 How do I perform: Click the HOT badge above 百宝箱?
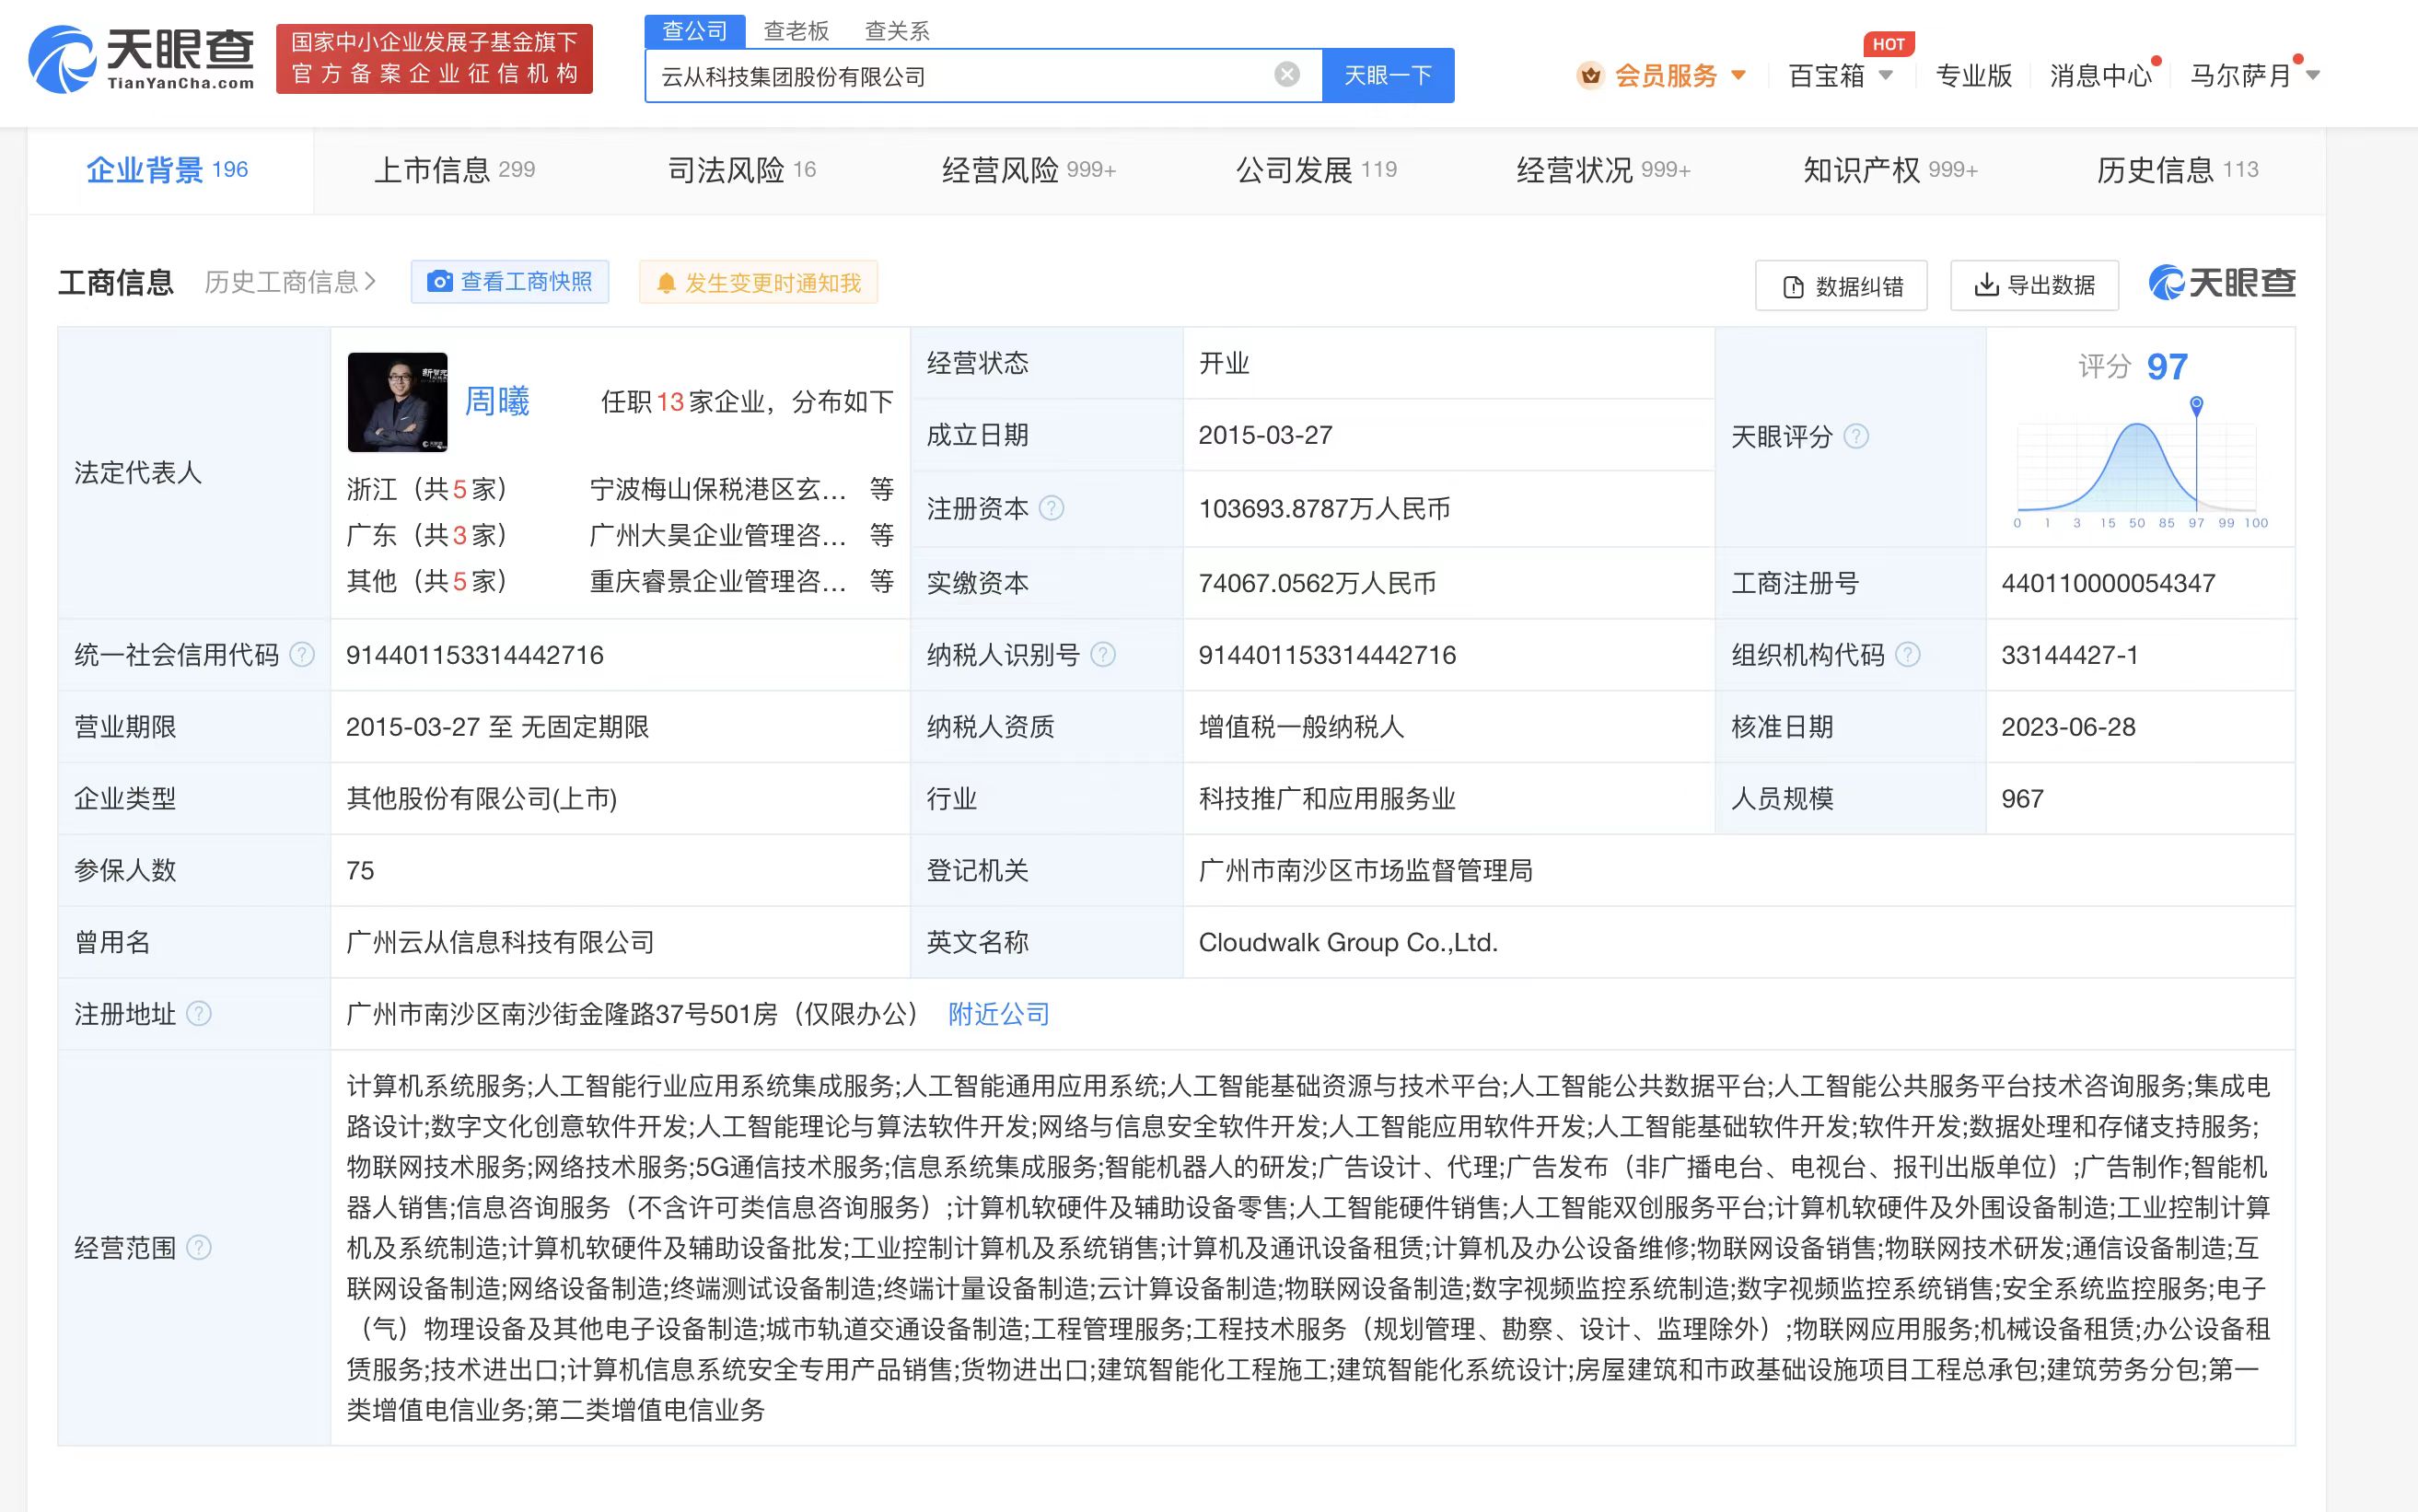(x=1888, y=44)
